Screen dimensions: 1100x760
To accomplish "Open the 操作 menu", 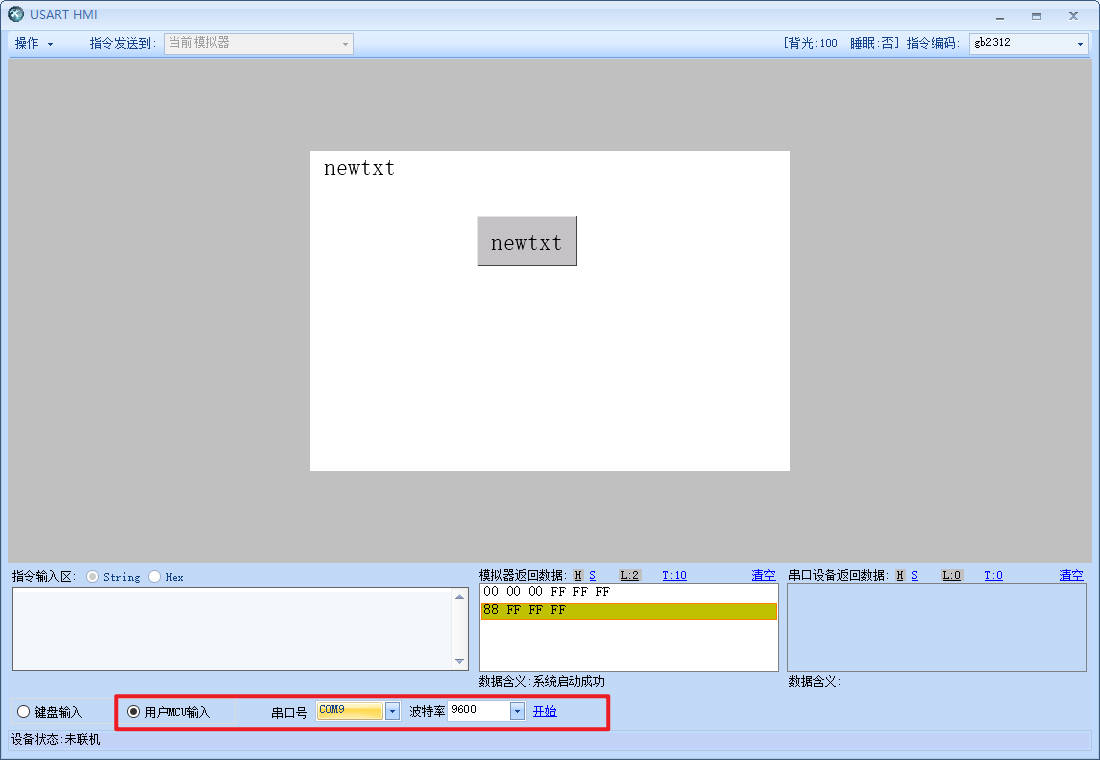I will 34,44.
